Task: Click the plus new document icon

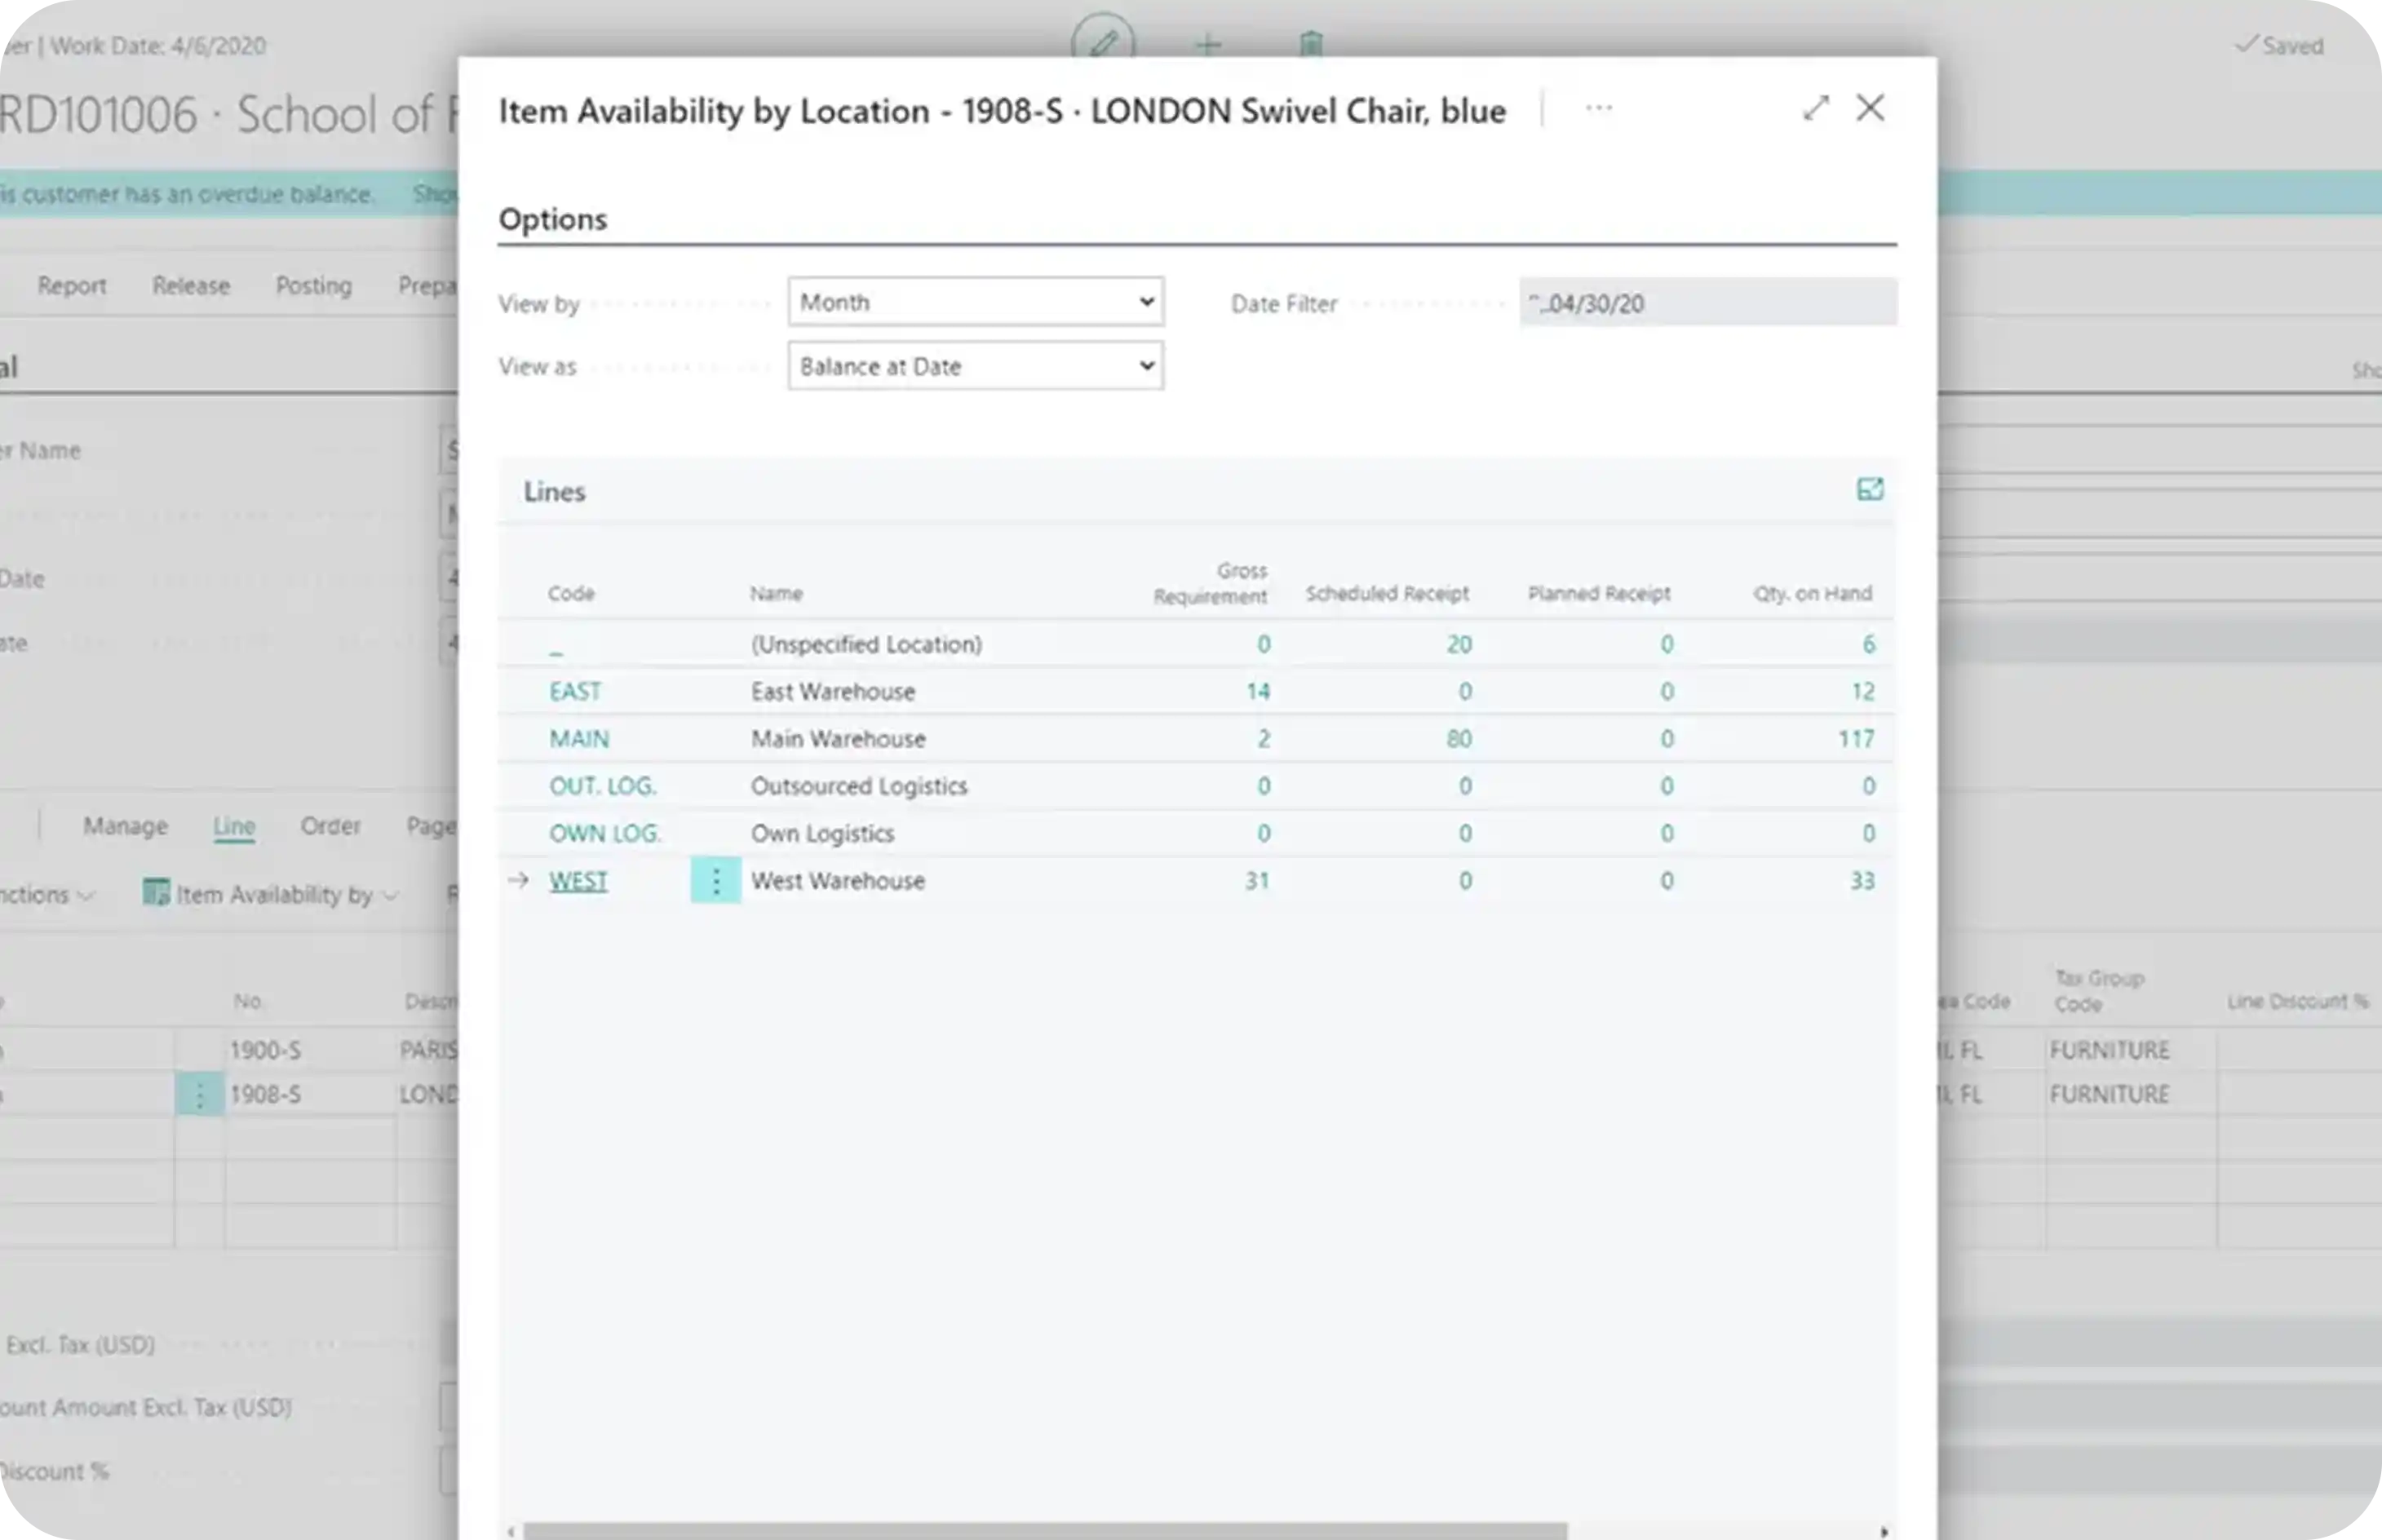Action: [1208, 45]
